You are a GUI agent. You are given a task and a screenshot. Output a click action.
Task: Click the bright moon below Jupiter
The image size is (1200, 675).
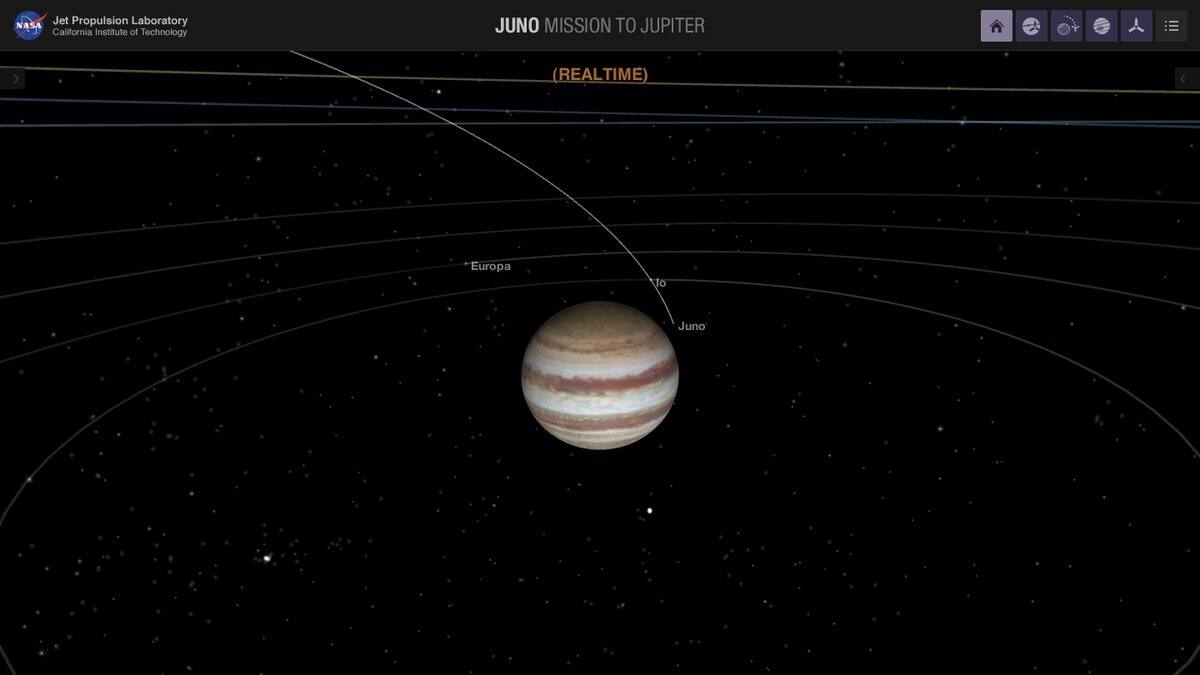[650, 511]
